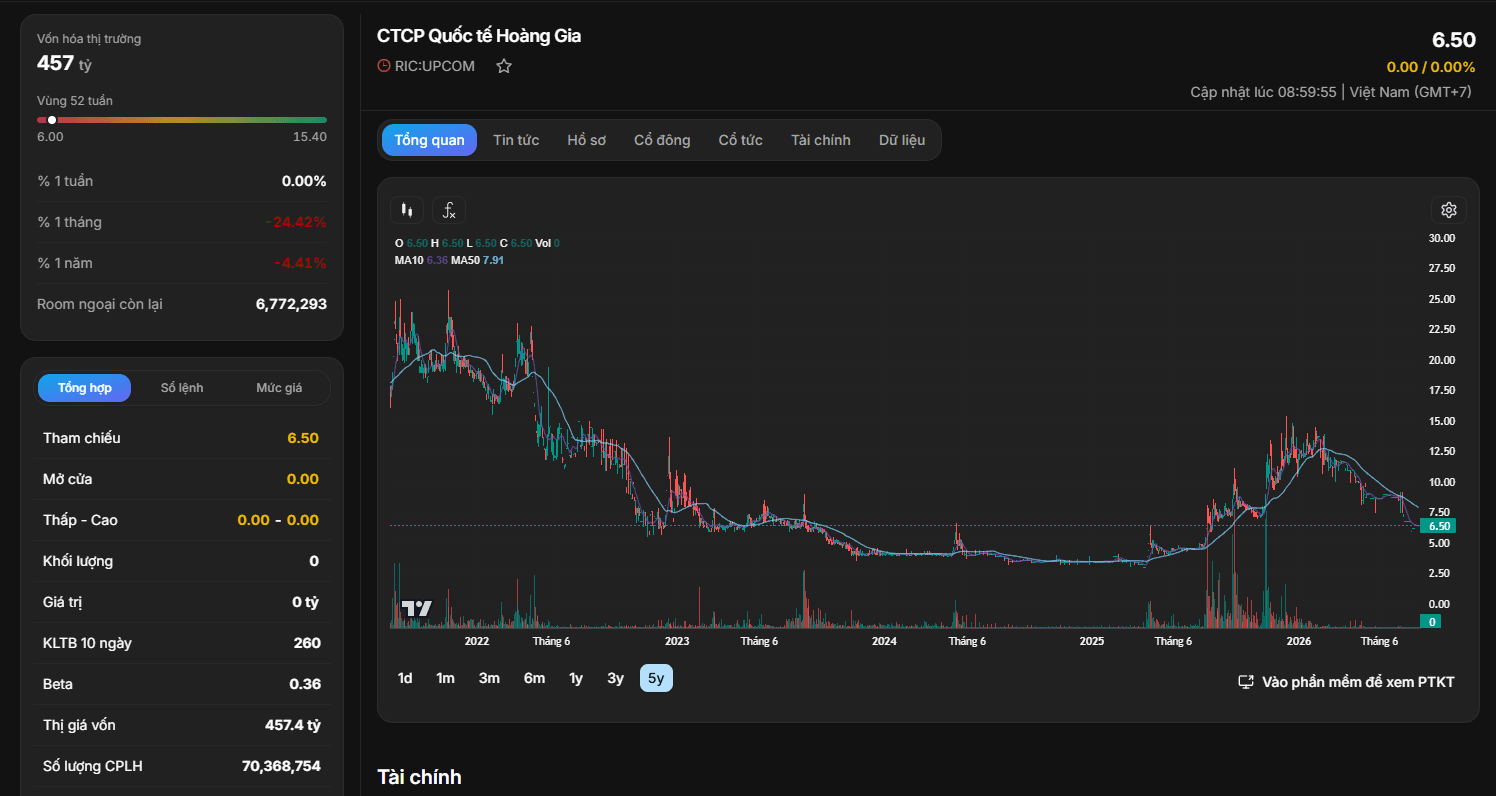This screenshot has width=1496, height=796.
Task: Set chart range to 5y
Action: coord(656,678)
